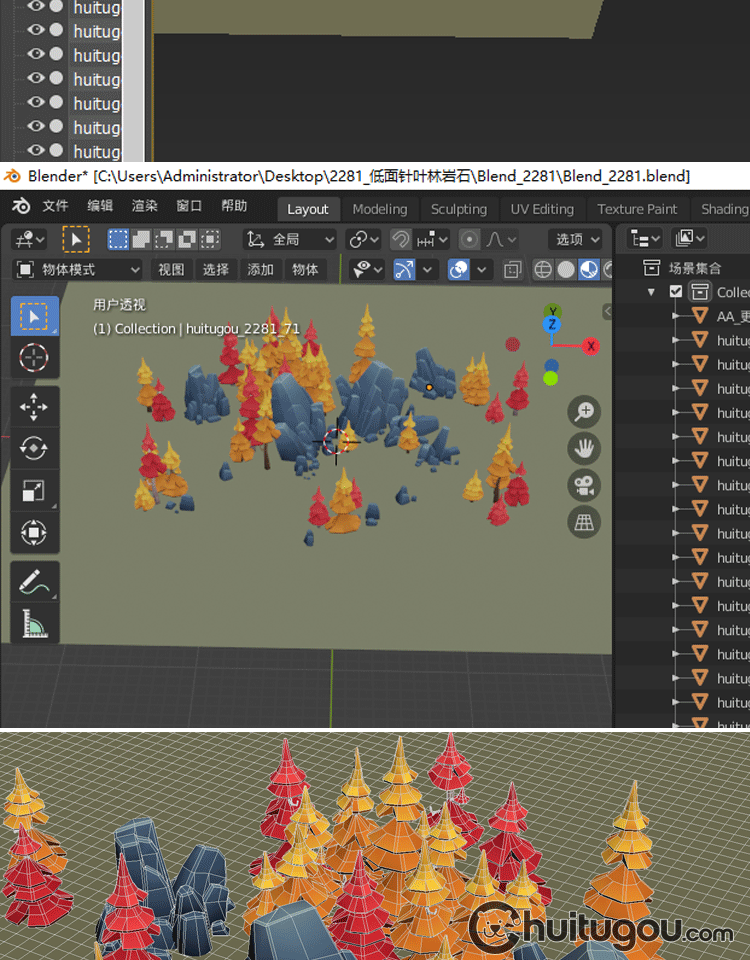Activate the Scale tool
This screenshot has height=960, width=750.
34,490
